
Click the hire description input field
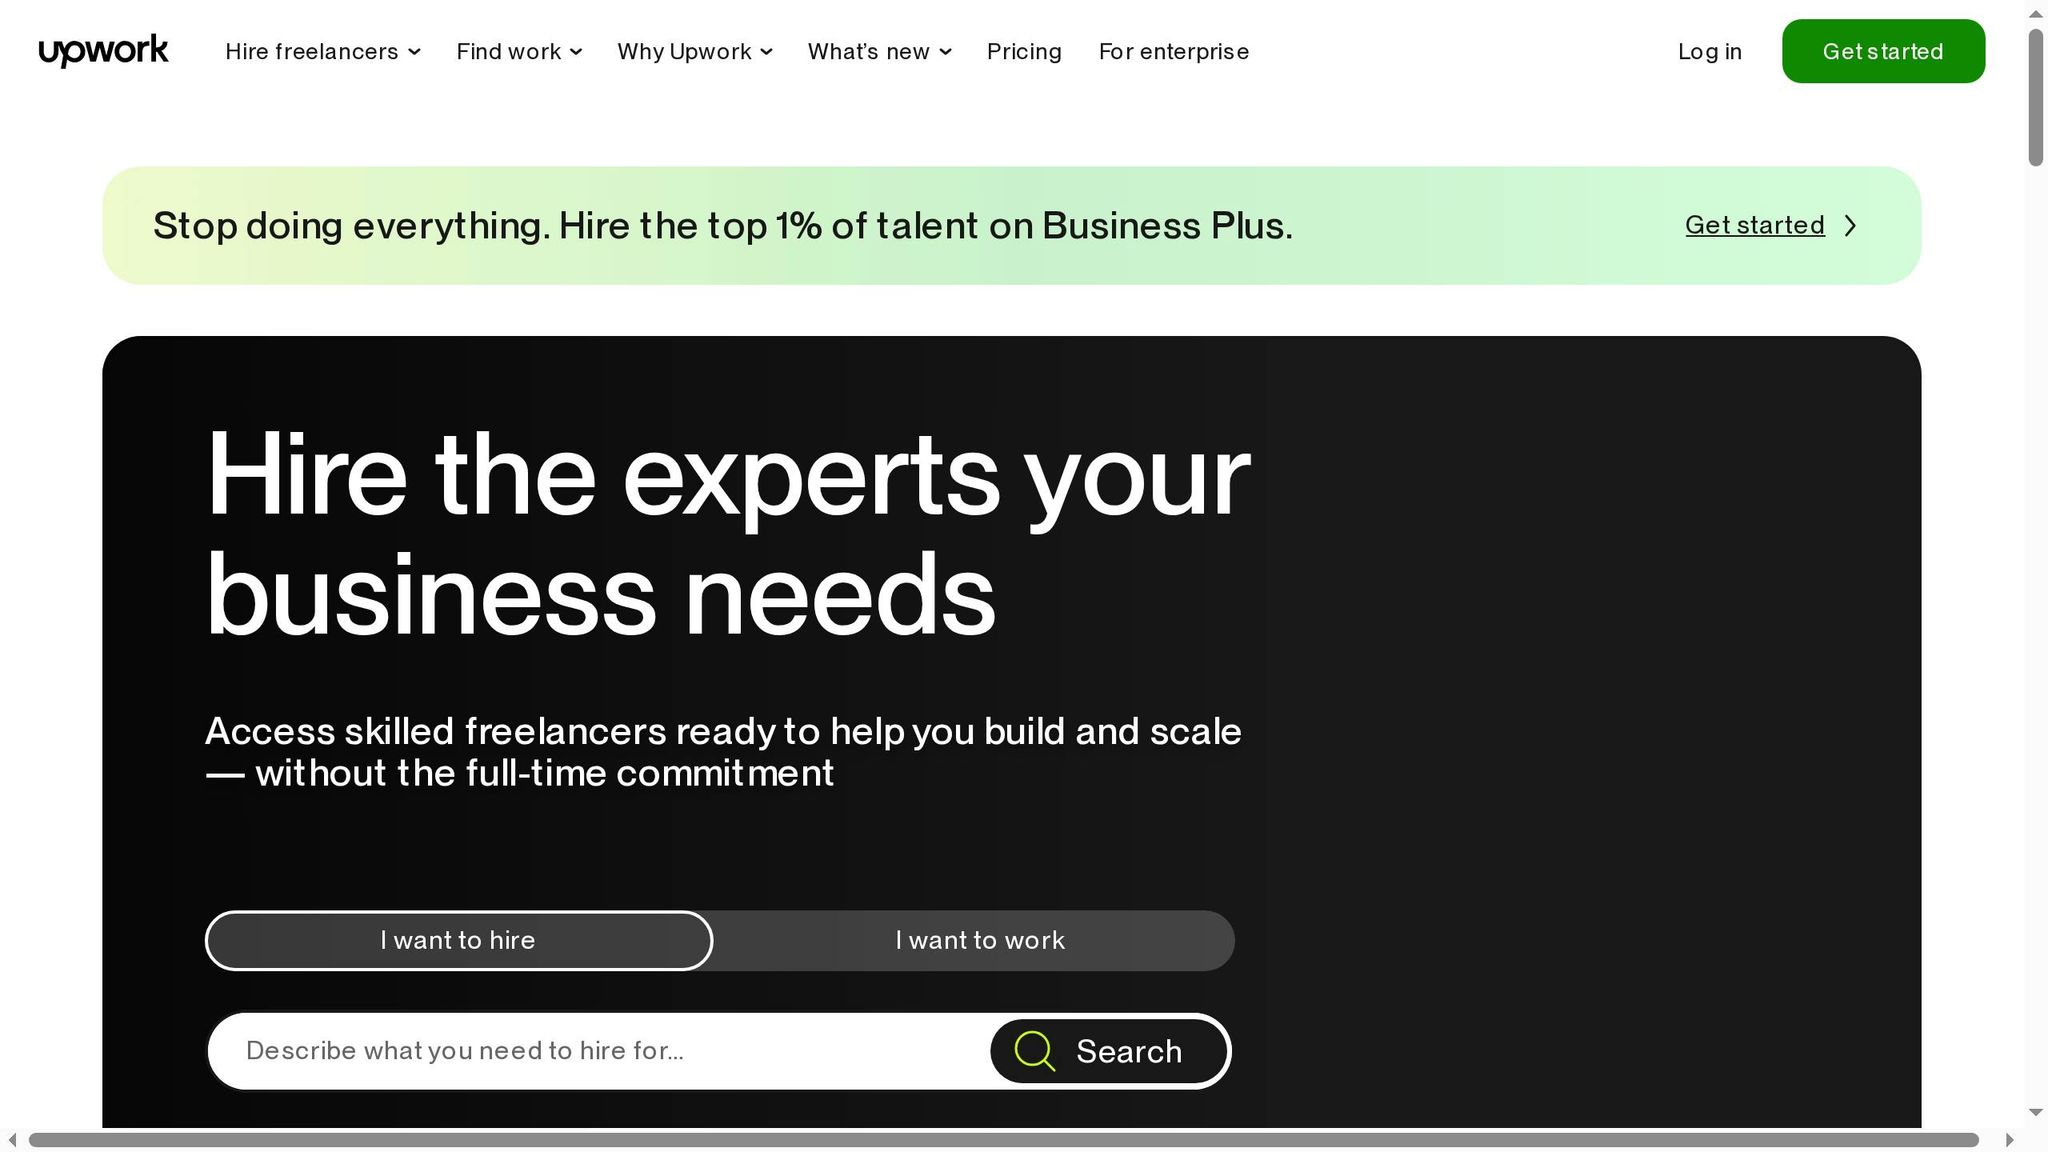point(560,1051)
